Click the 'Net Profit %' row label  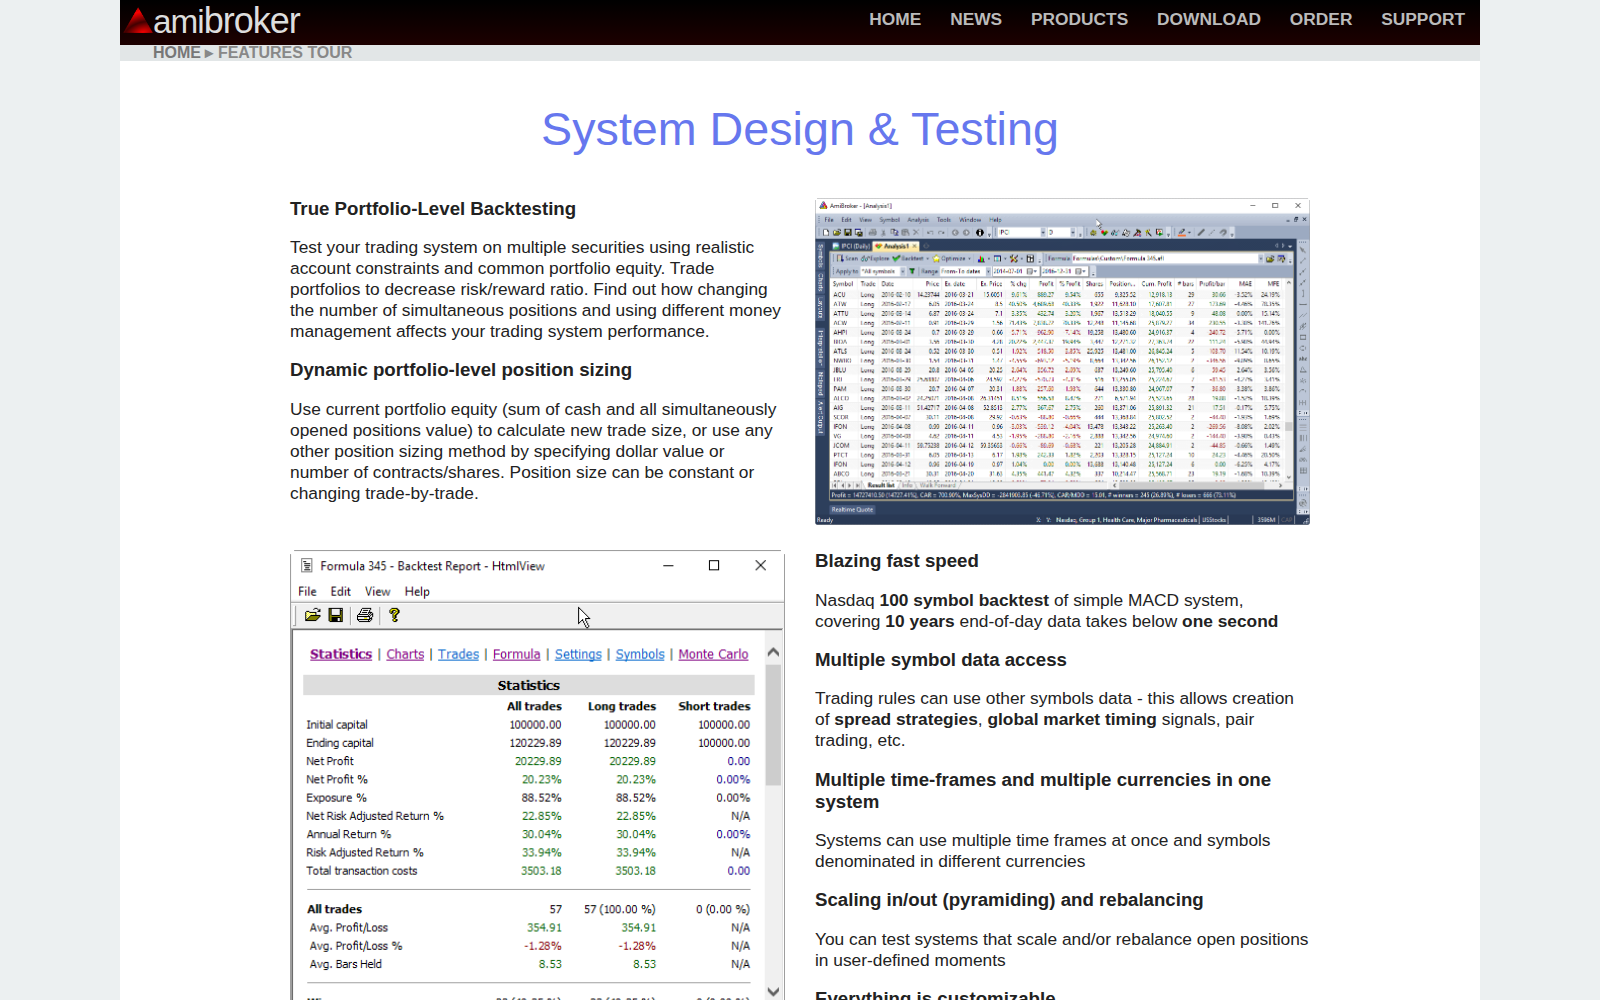tap(337, 779)
